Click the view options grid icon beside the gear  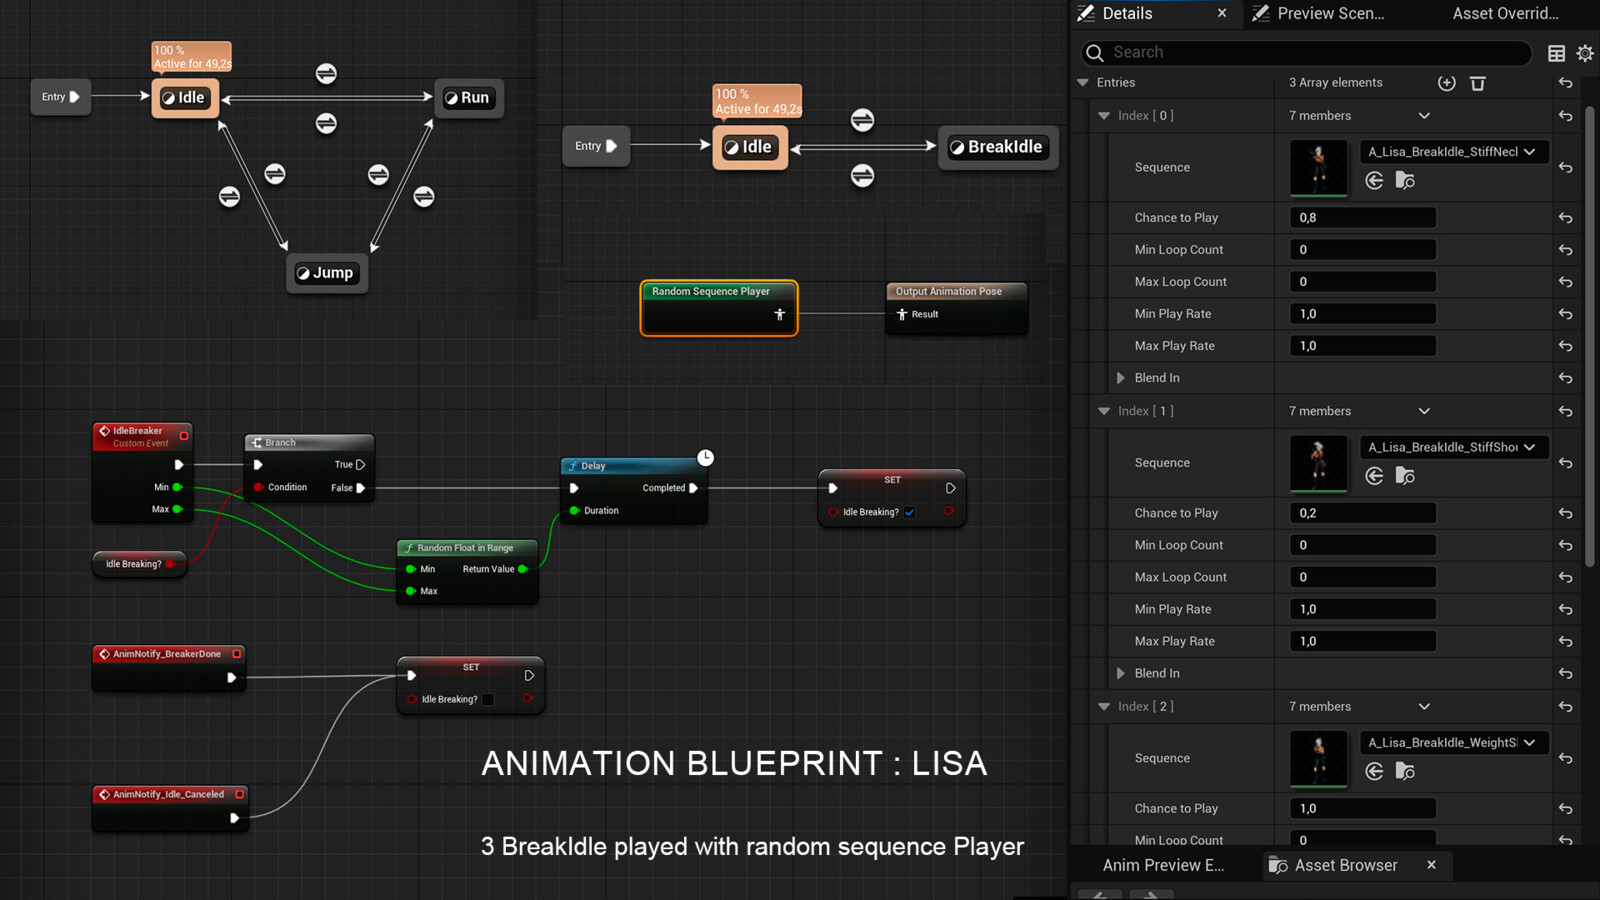(1555, 53)
